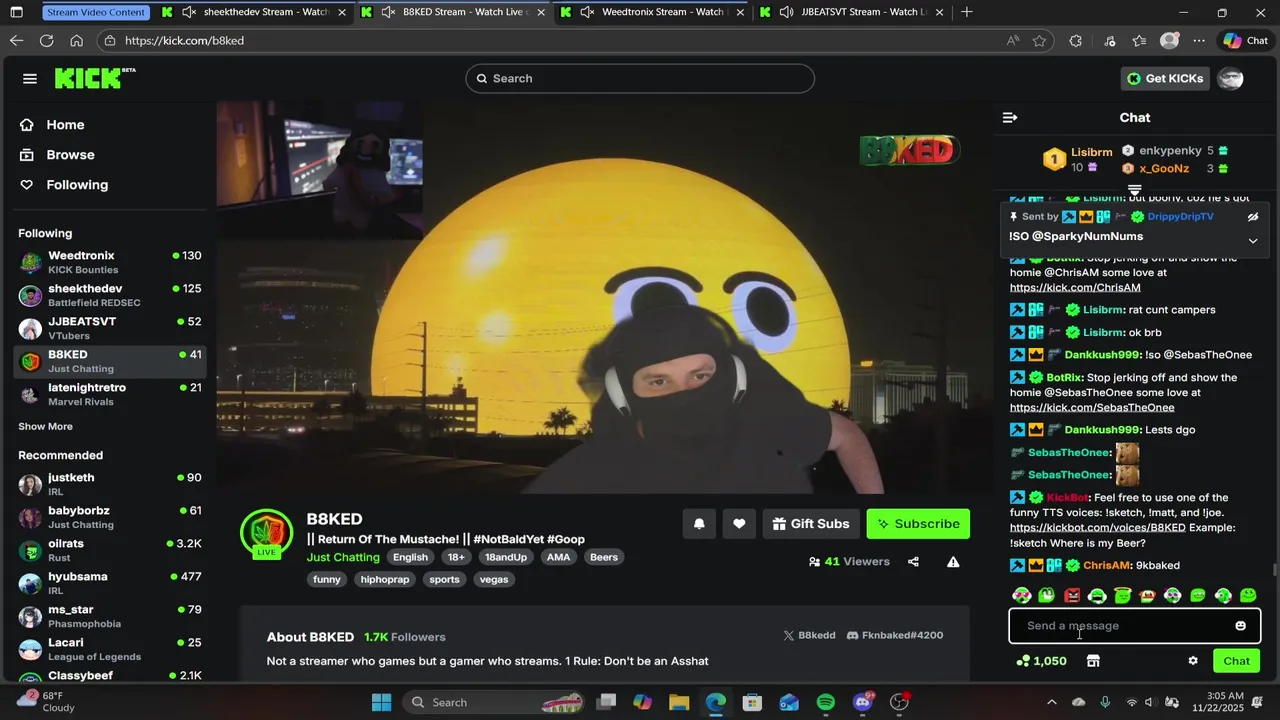
Task: Add page to favorites star
Action: [x=1040, y=41]
